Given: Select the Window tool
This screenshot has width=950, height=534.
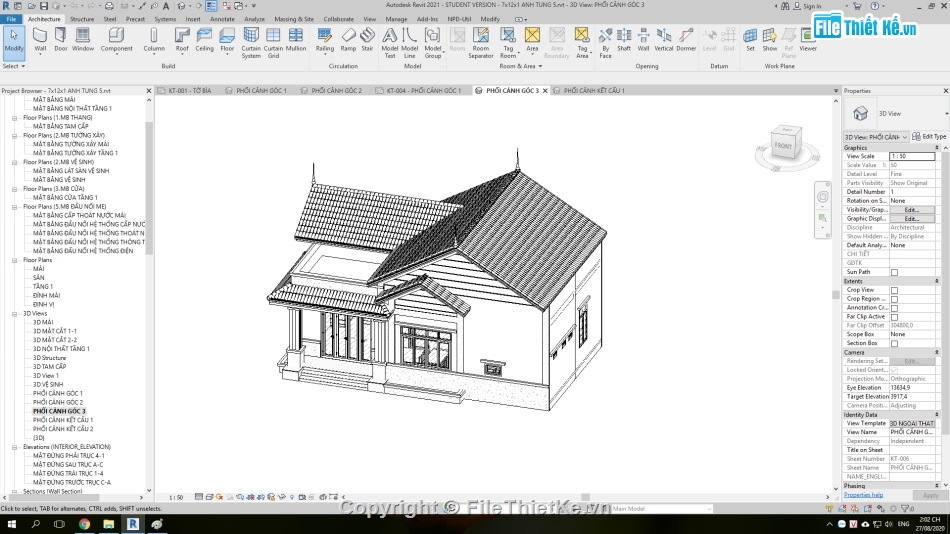Looking at the screenshot, I should point(83,40).
